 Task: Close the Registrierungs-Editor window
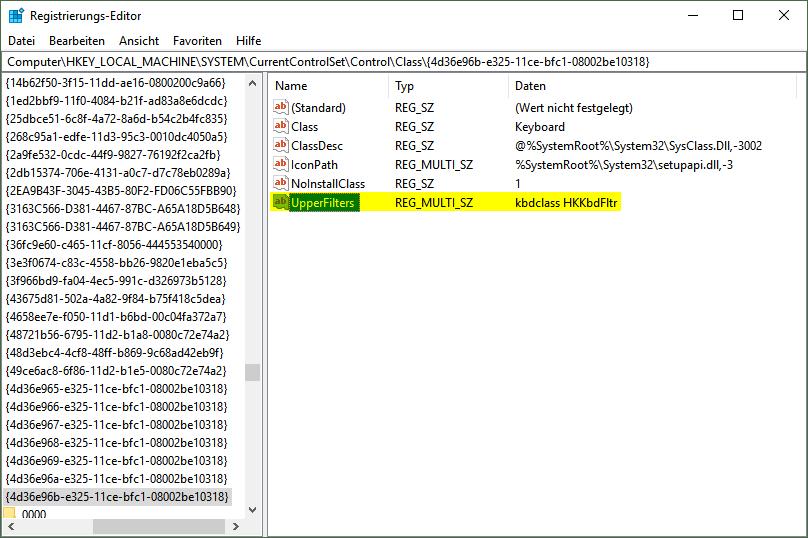[784, 15]
